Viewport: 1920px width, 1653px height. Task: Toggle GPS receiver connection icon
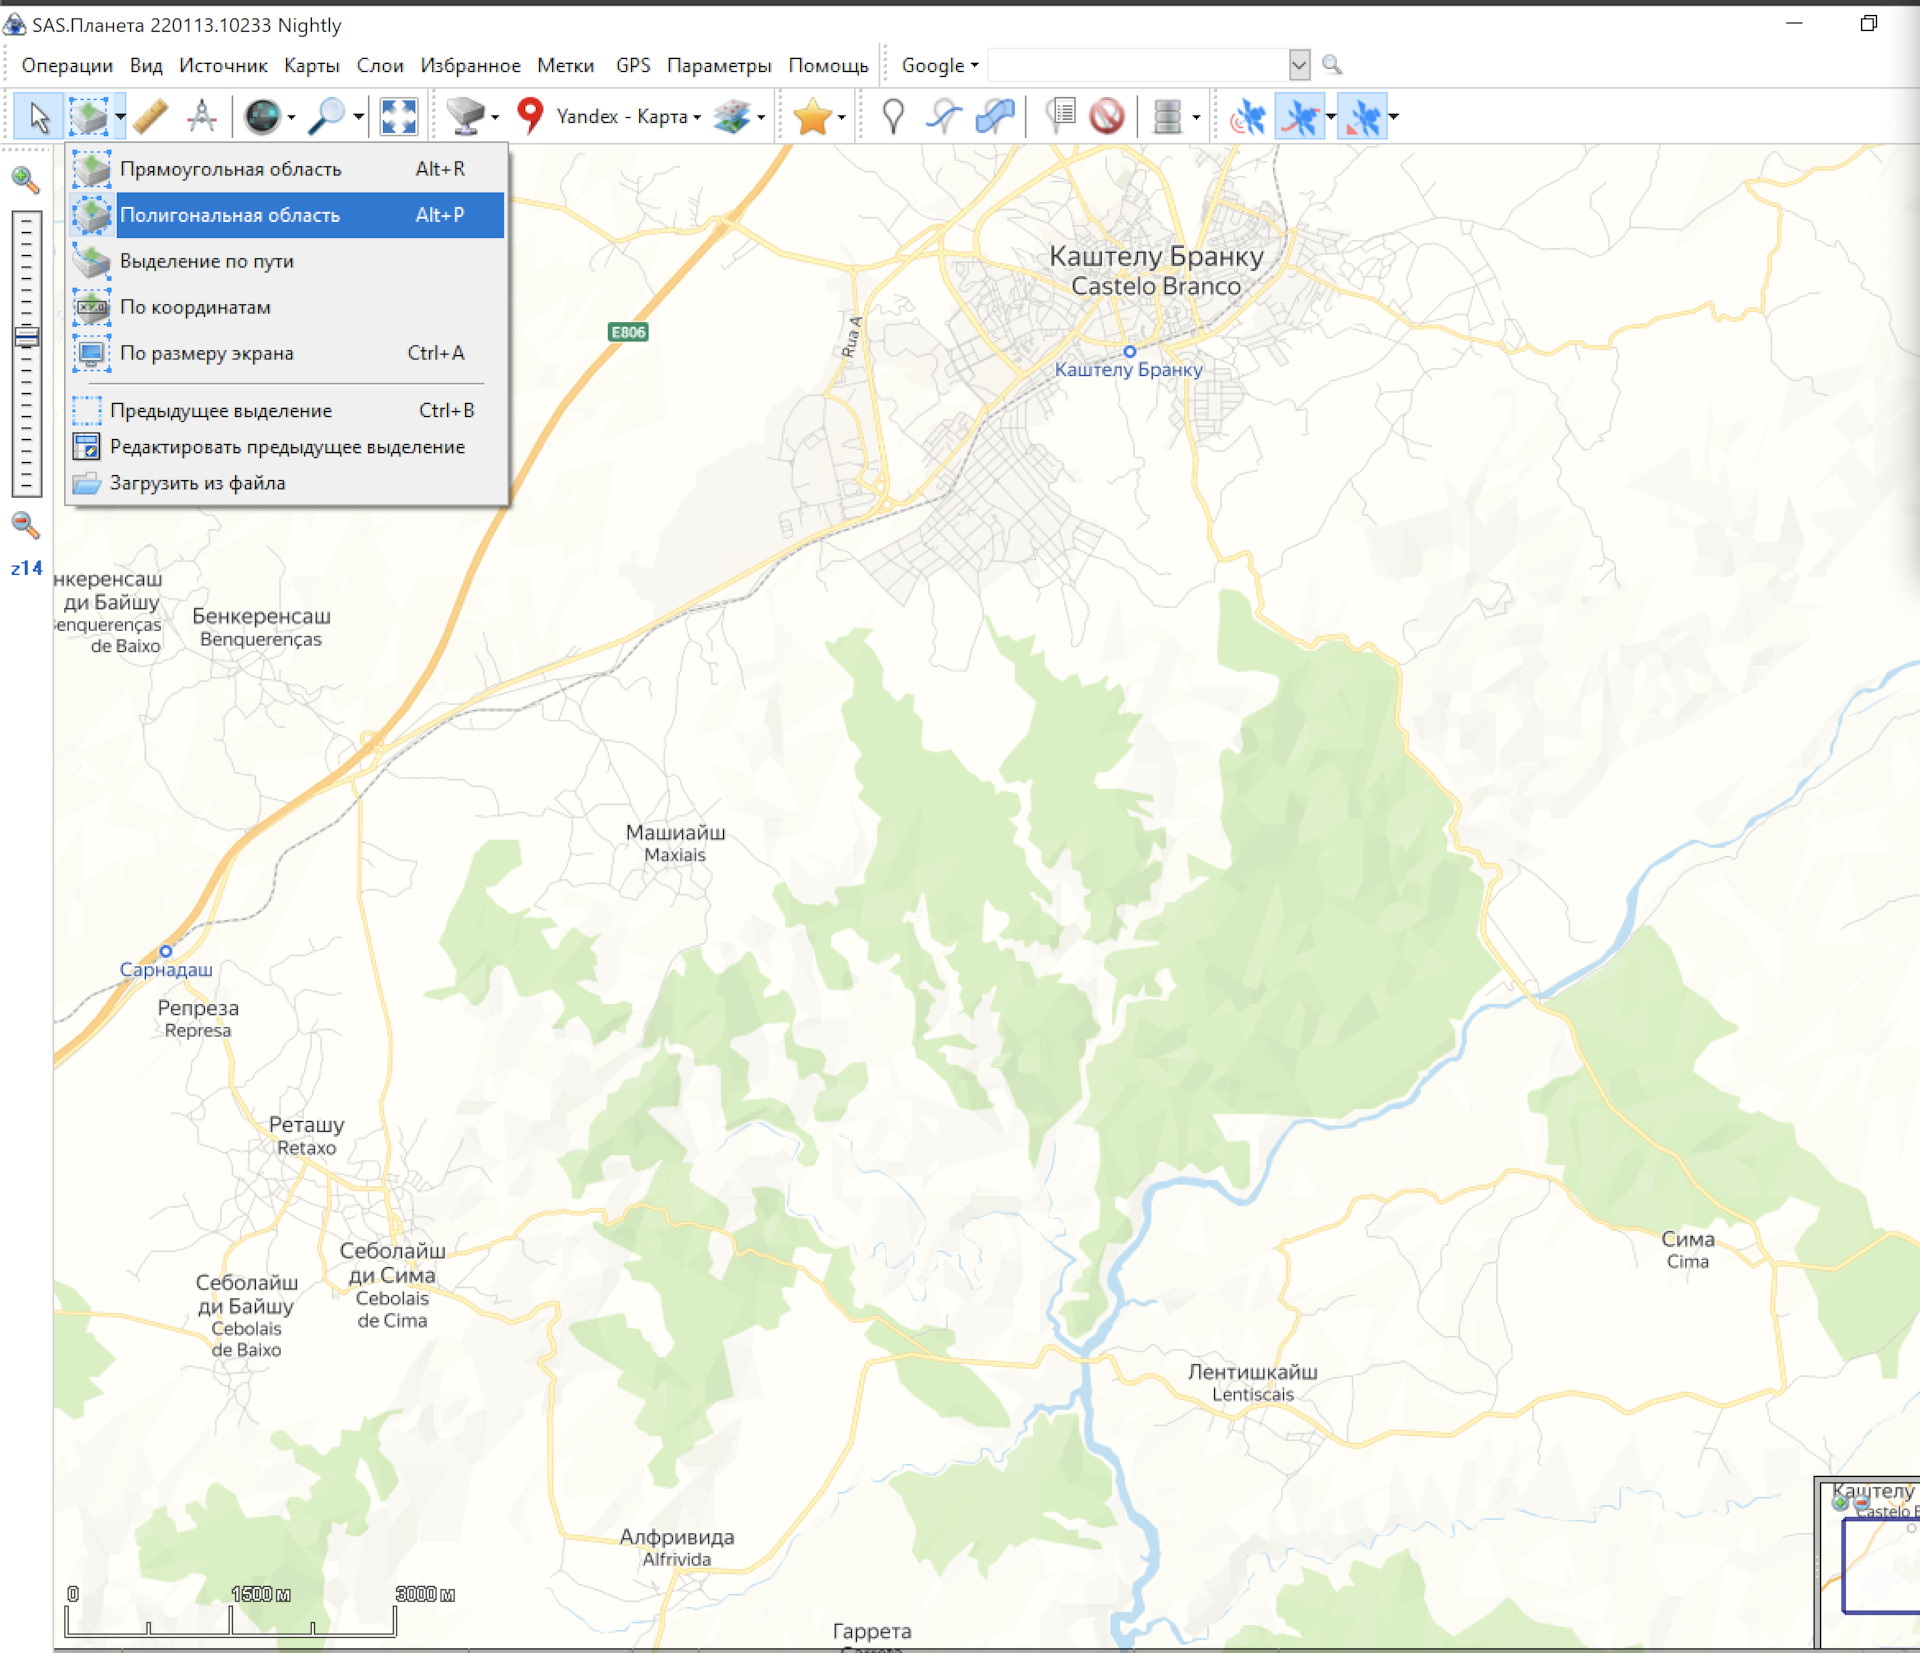click(x=1247, y=117)
